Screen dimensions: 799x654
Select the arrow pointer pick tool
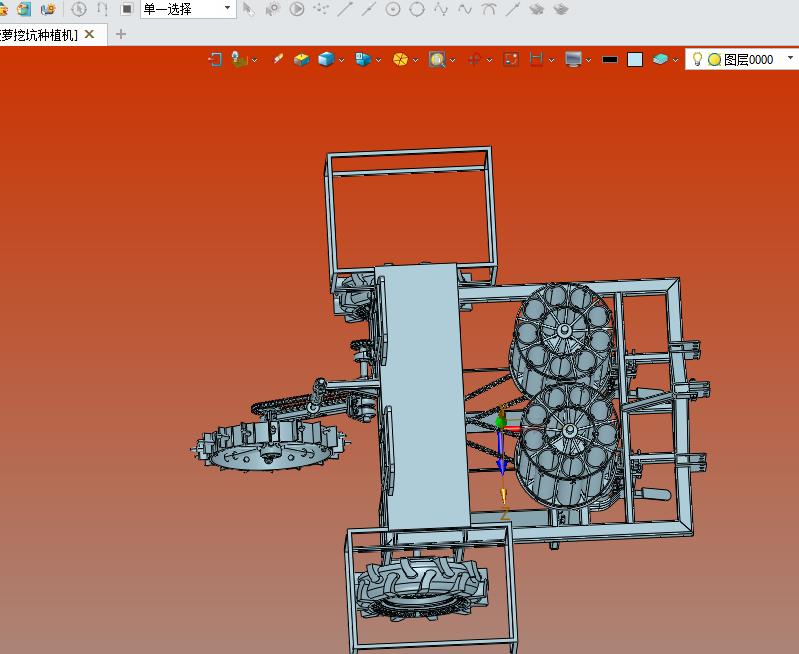coord(249,9)
